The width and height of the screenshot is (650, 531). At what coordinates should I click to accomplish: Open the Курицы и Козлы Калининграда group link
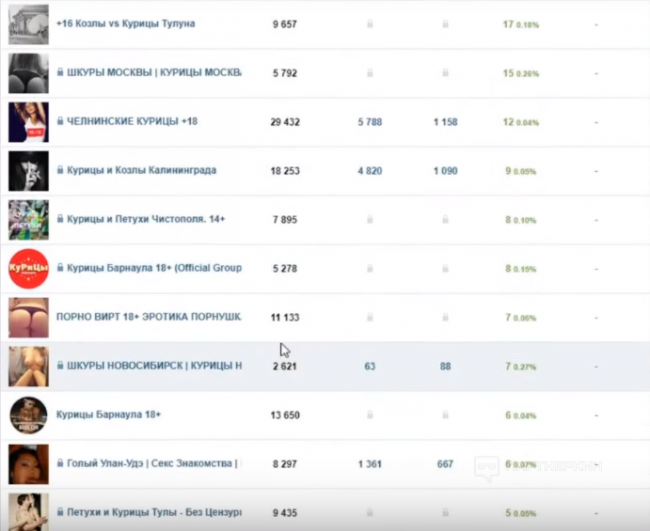140,170
